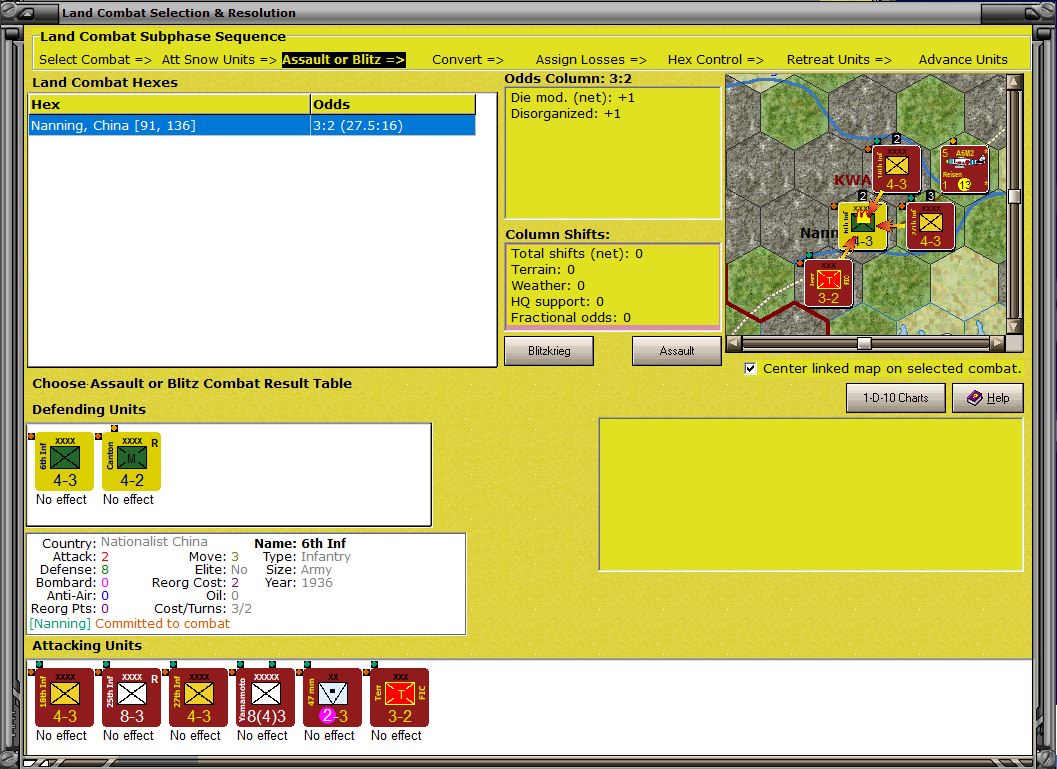
Task: Click the Weather: 0 shift line
Action: pos(547,286)
